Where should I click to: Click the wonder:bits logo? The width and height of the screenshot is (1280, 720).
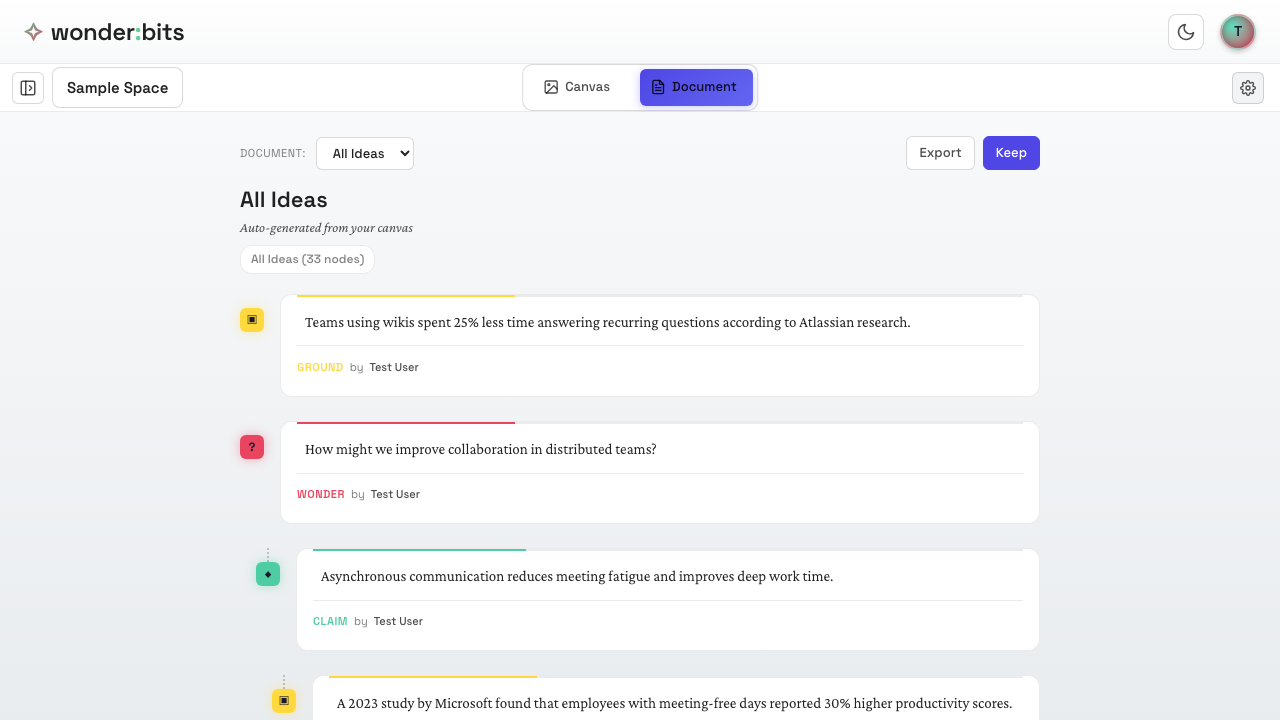pos(104,32)
